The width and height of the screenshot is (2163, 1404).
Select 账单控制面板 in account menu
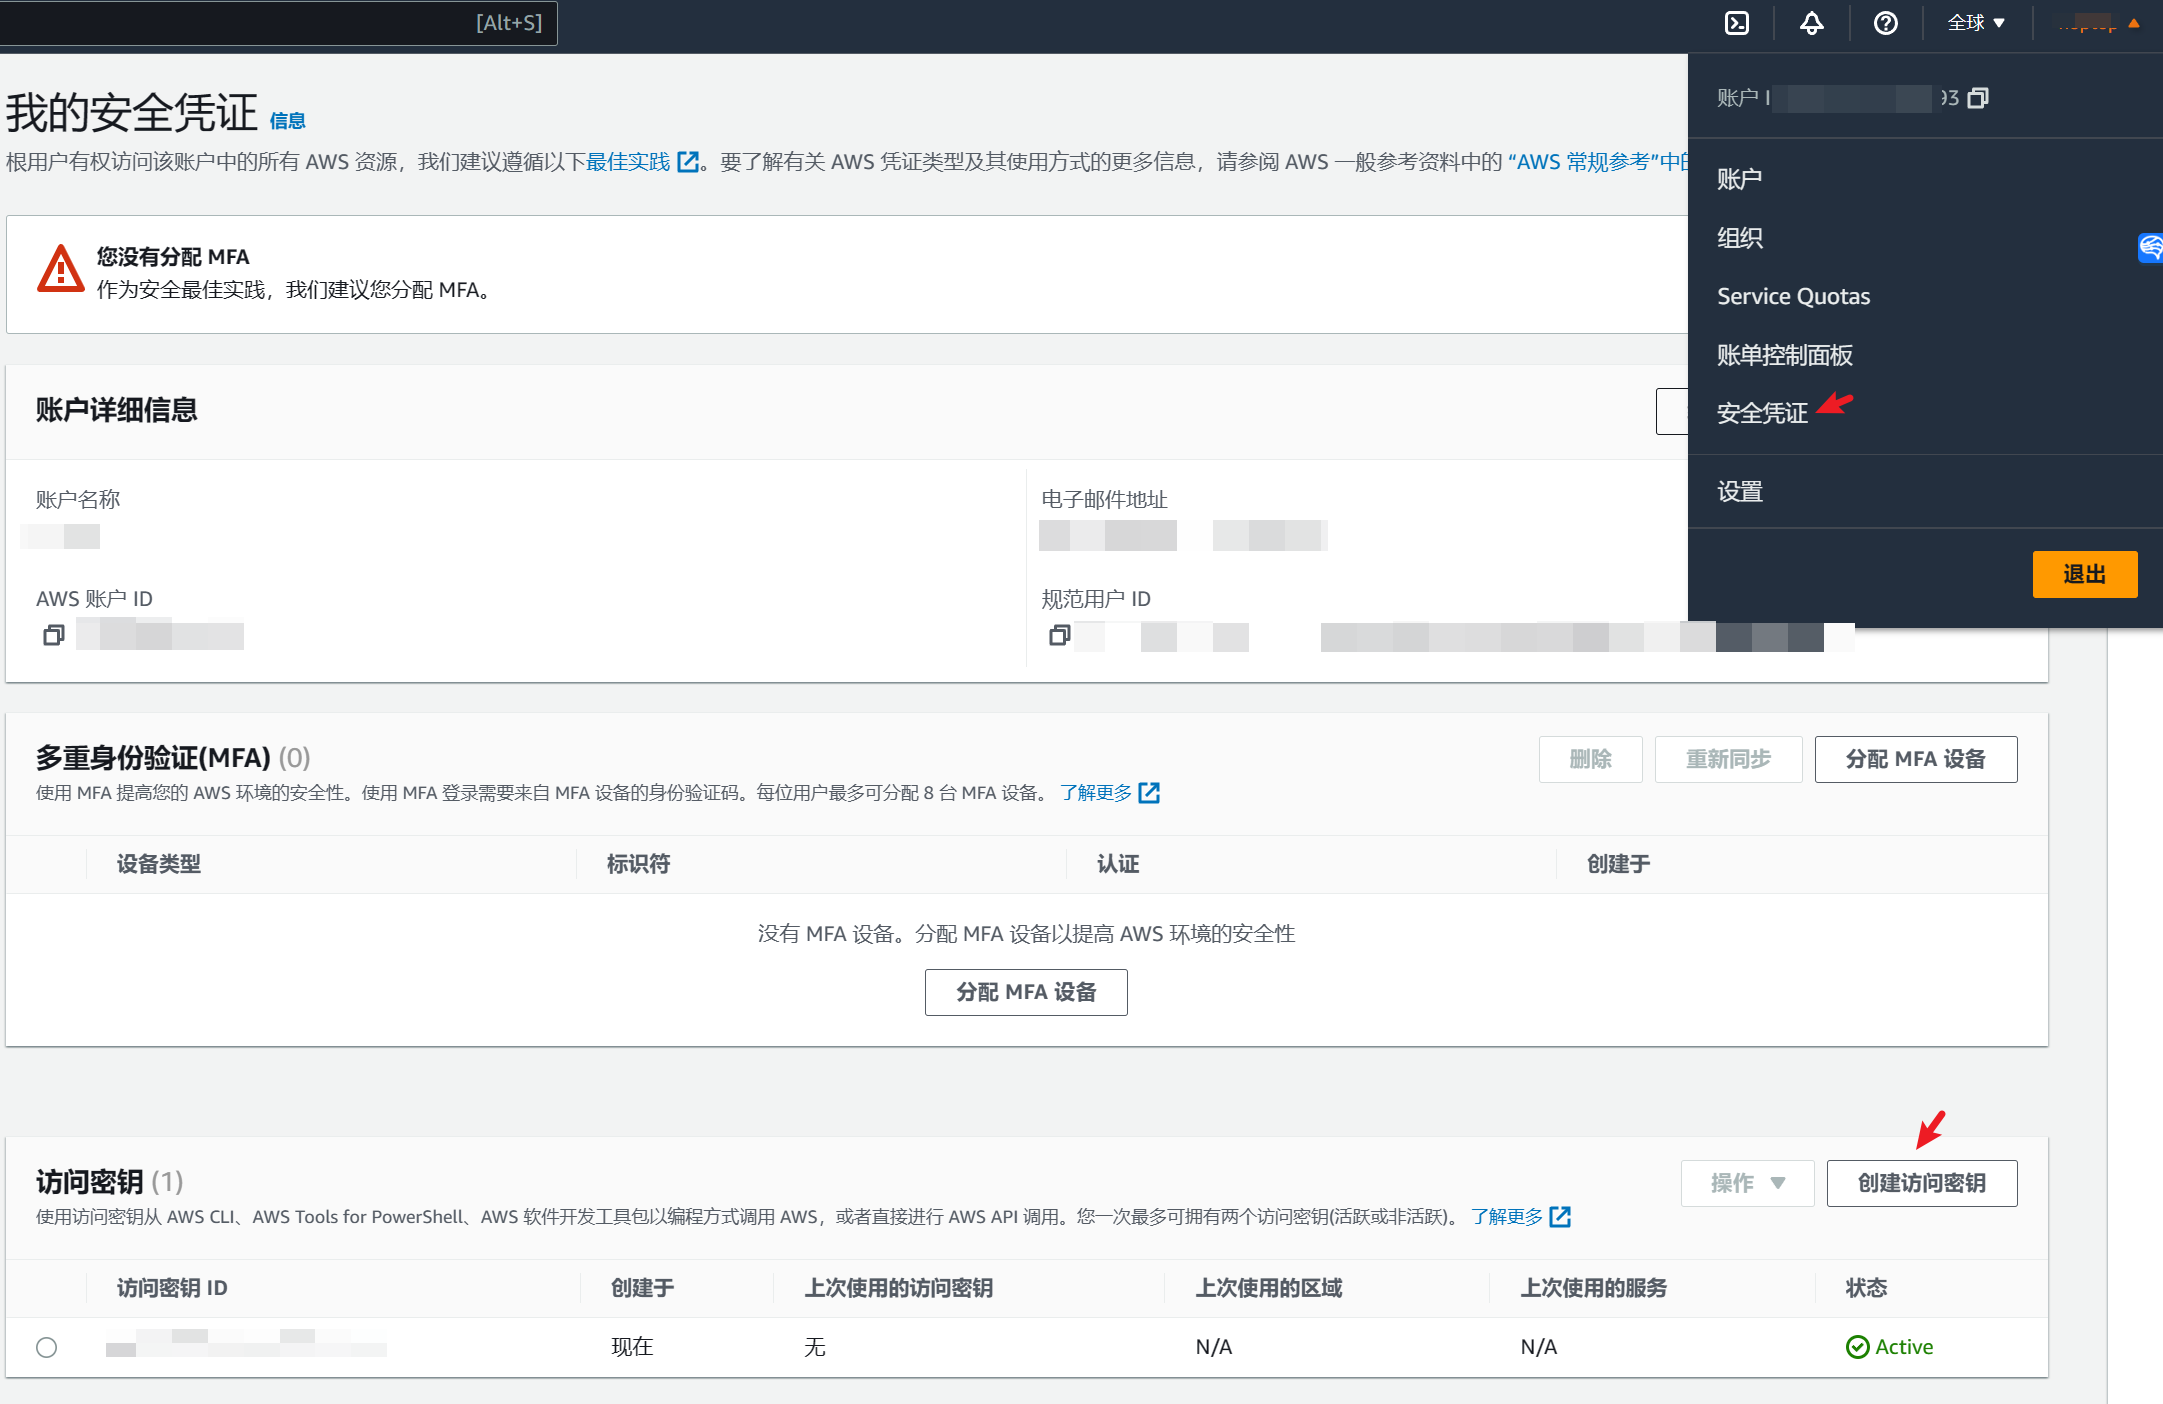point(1784,355)
